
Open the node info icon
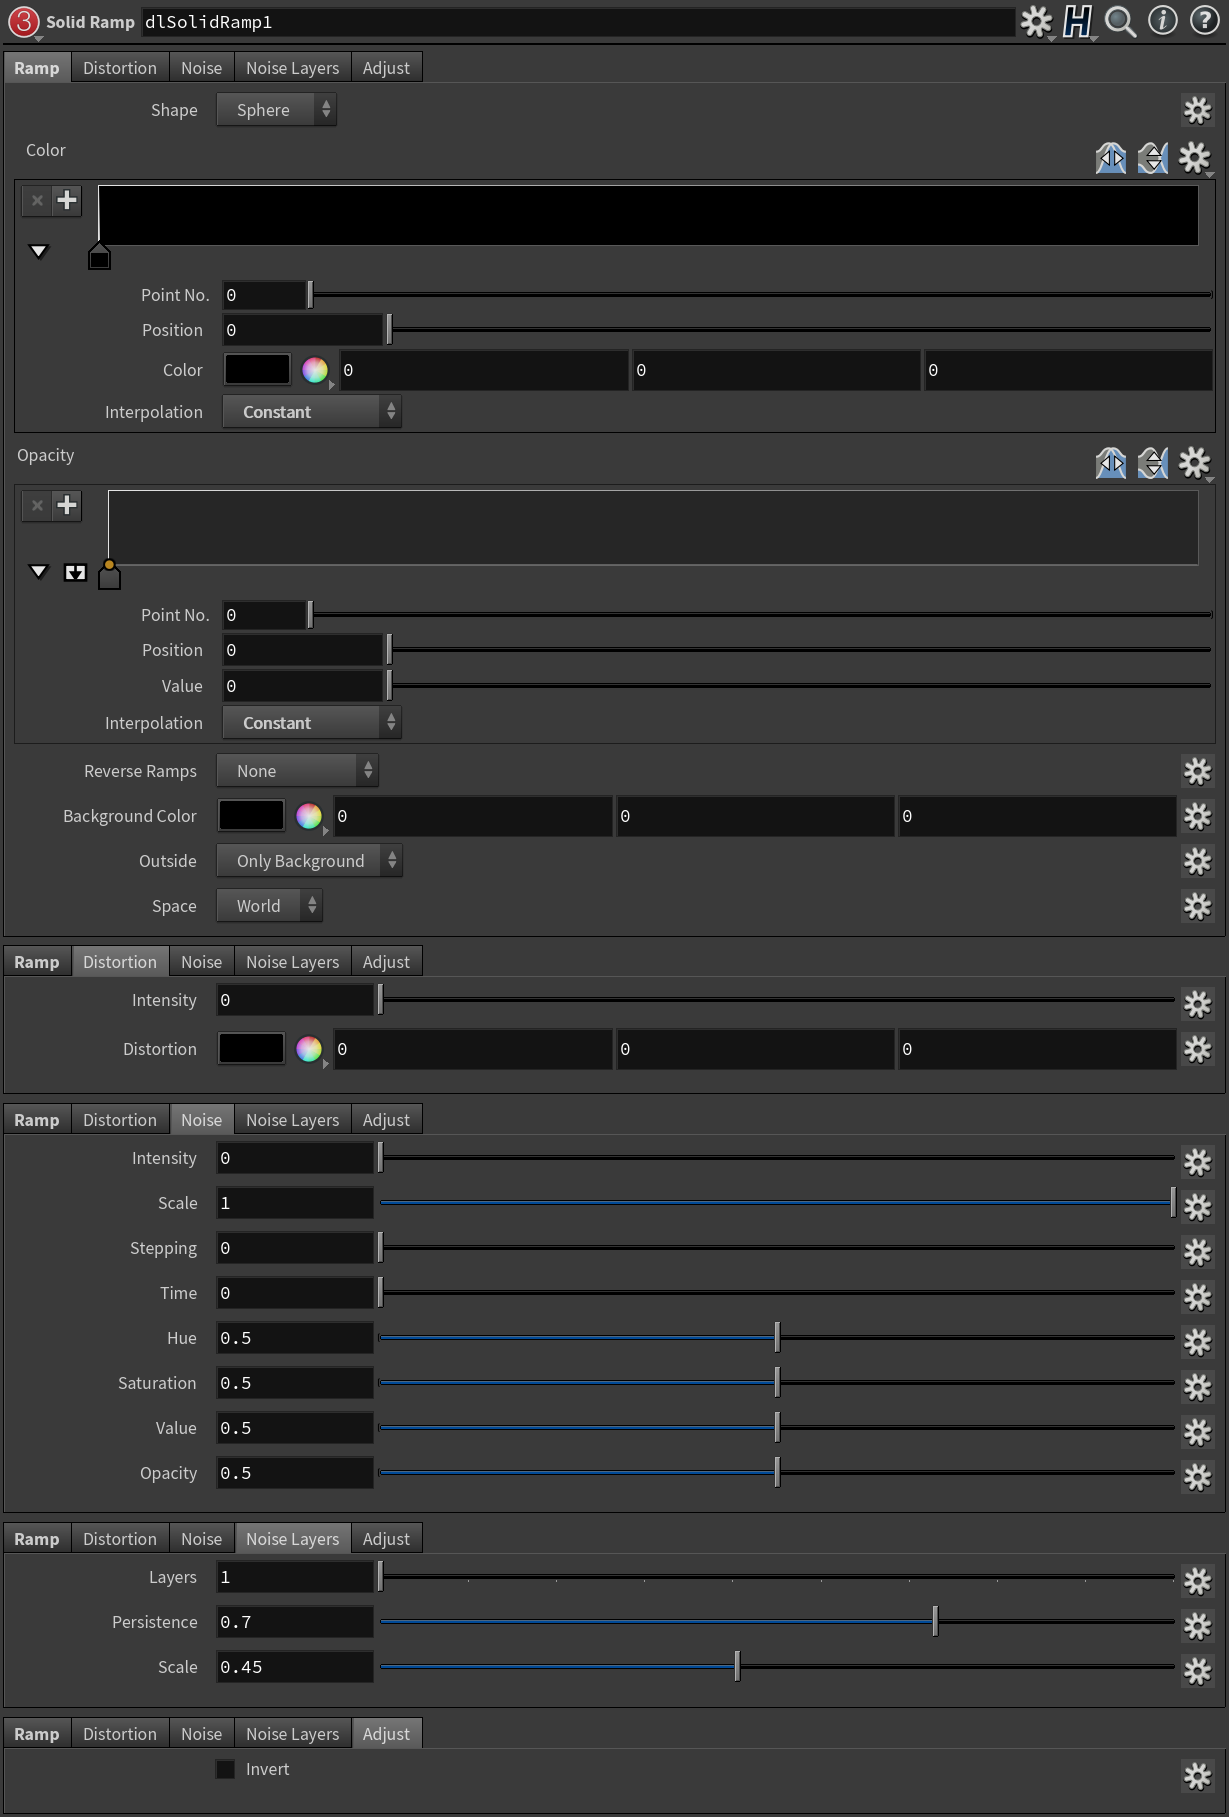click(1162, 21)
